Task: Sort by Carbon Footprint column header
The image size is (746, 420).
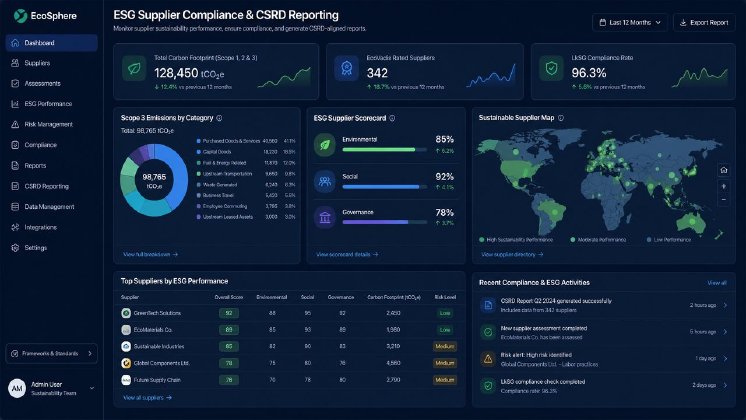Action: [x=393, y=297]
